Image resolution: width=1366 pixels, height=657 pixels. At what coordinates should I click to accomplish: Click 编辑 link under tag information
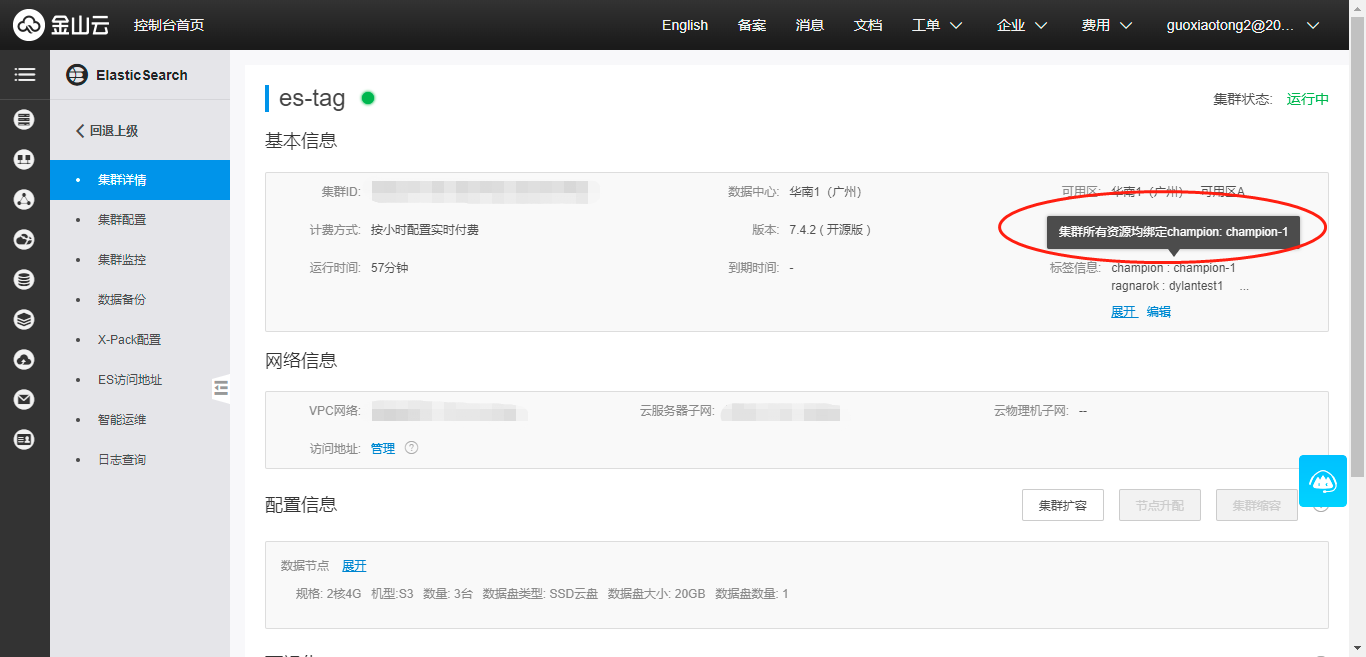pyautogui.click(x=1158, y=312)
